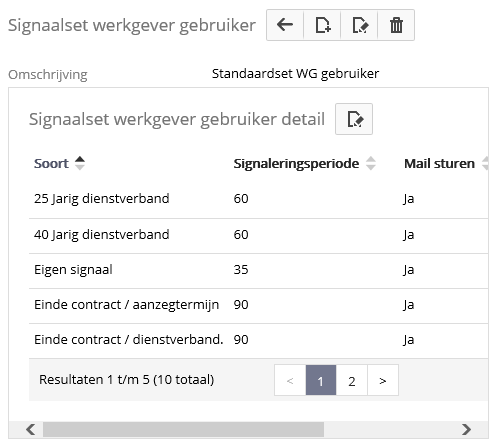Select Einde contract / dienstverband row
Viewport: 504px width, 444px height.
click(x=259, y=341)
